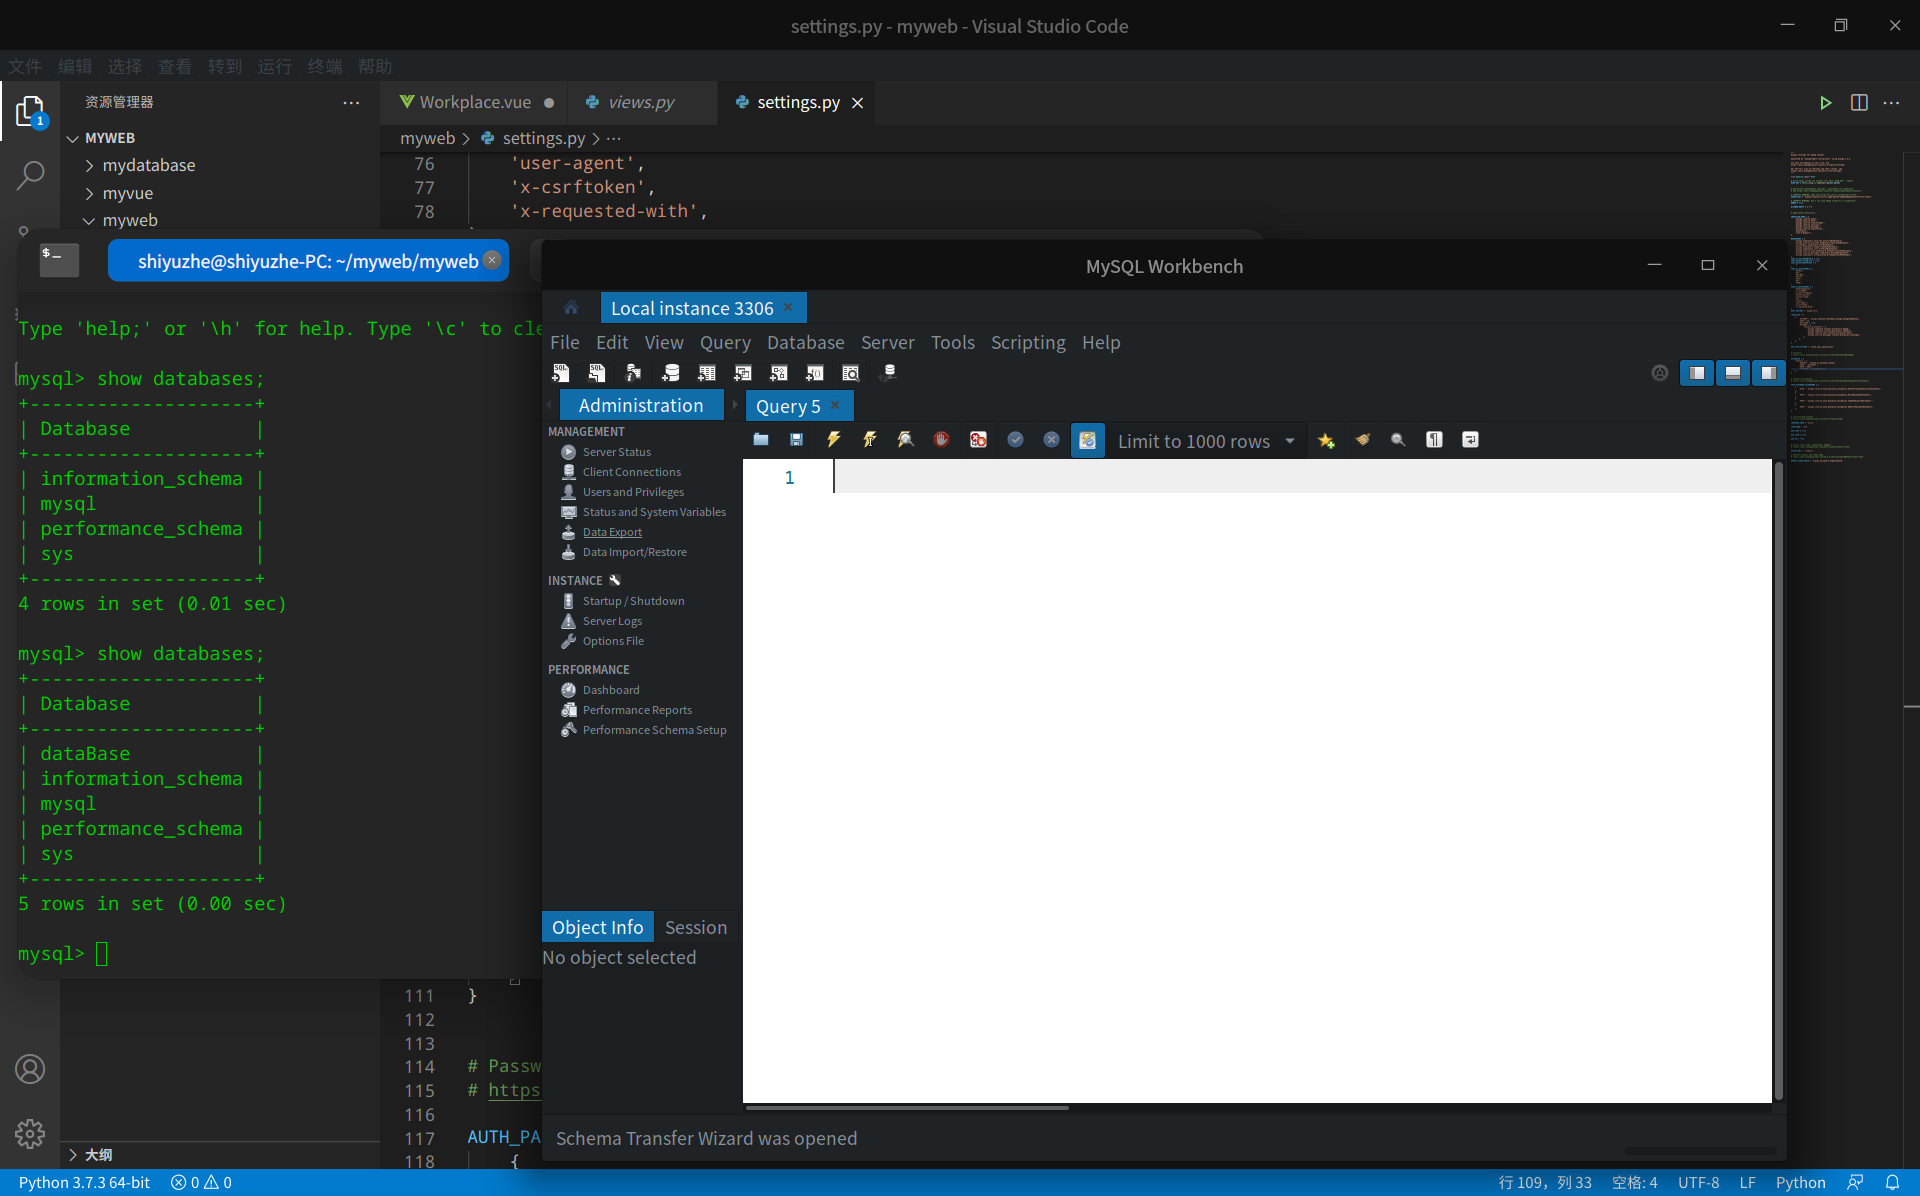Expand the mydatabase folder
Image resolution: width=1920 pixels, height=1196 pixels.
coord(148,165)
